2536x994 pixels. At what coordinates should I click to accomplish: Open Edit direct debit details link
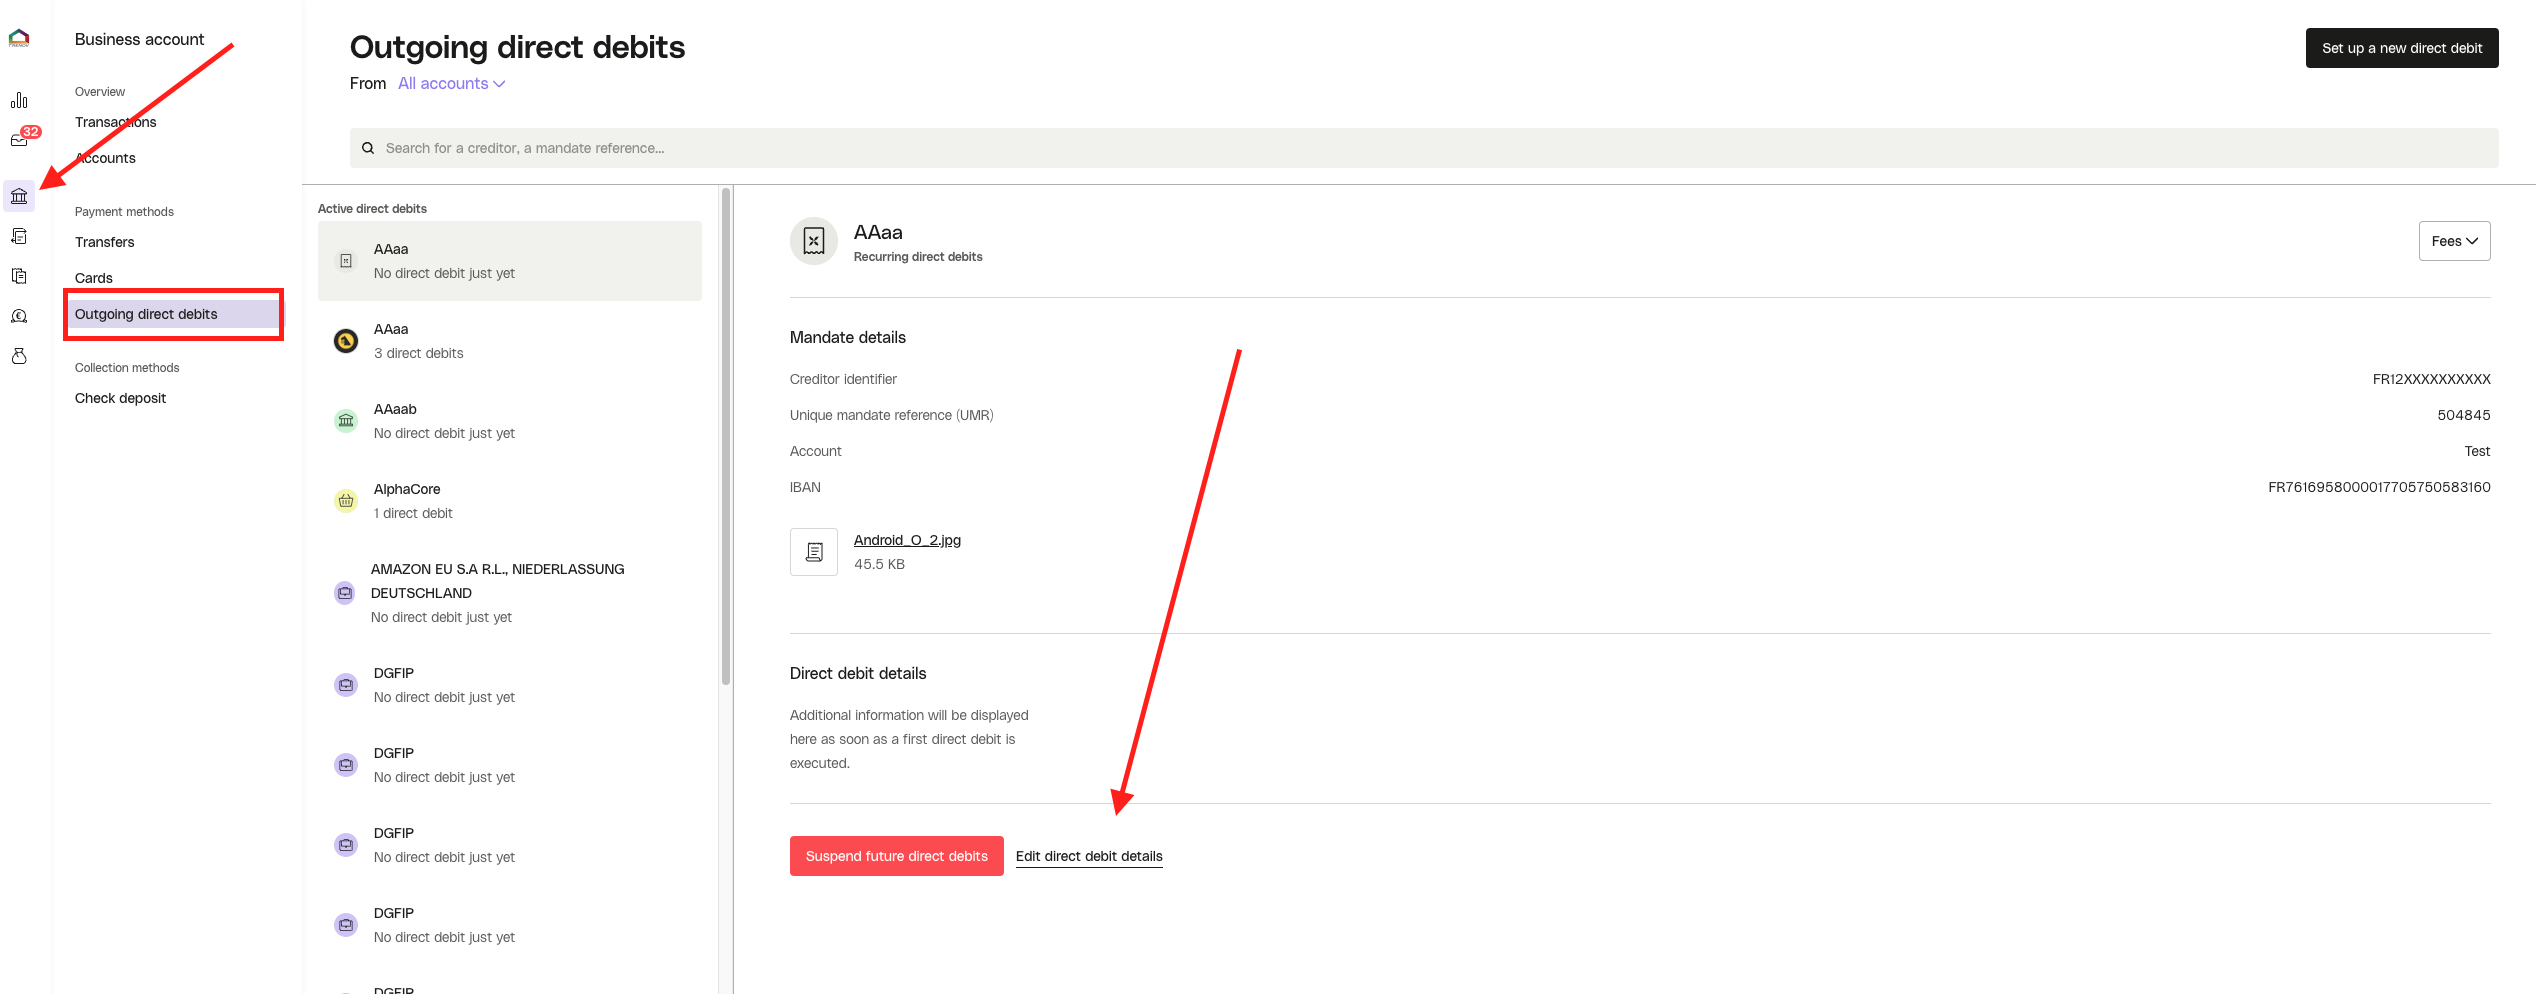[x=1089, y=856]
